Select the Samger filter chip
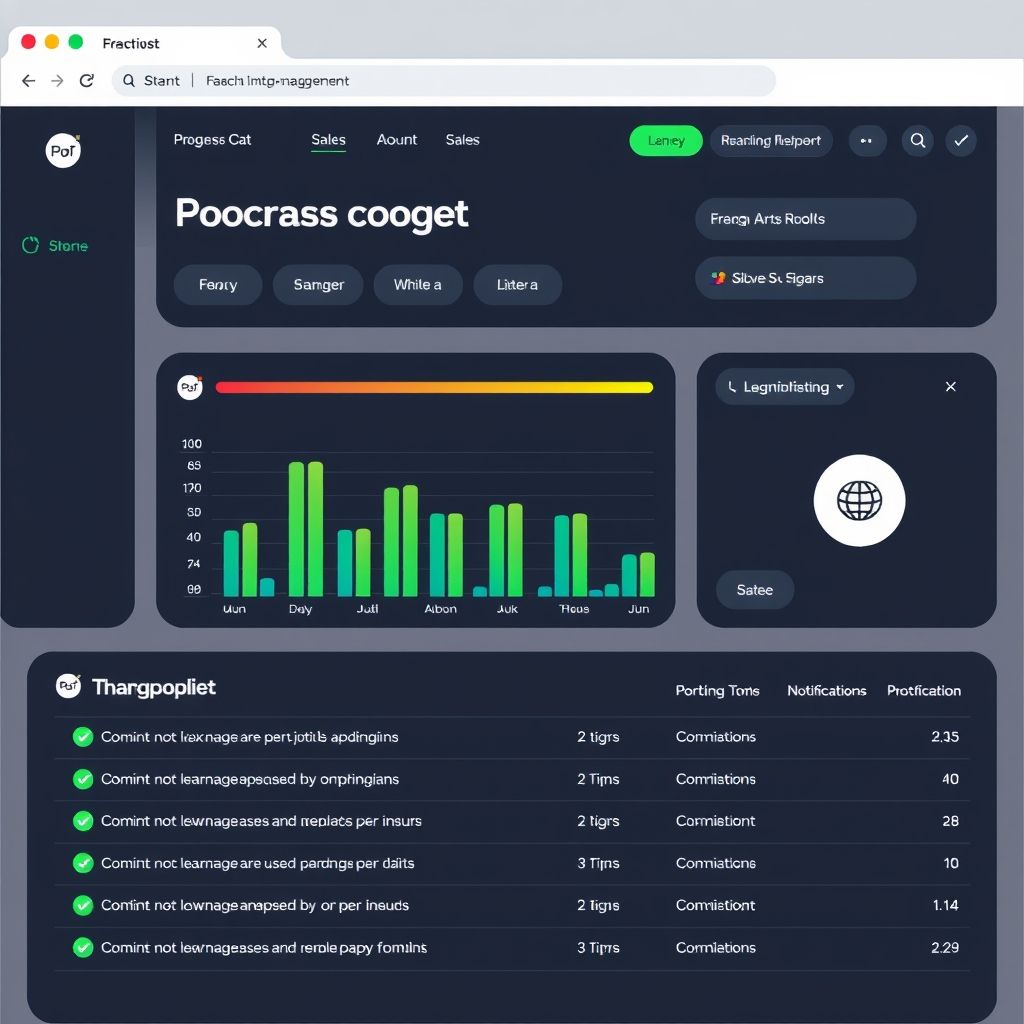The height and width of the screenshot is (1024, 1024). coord(318,285)
